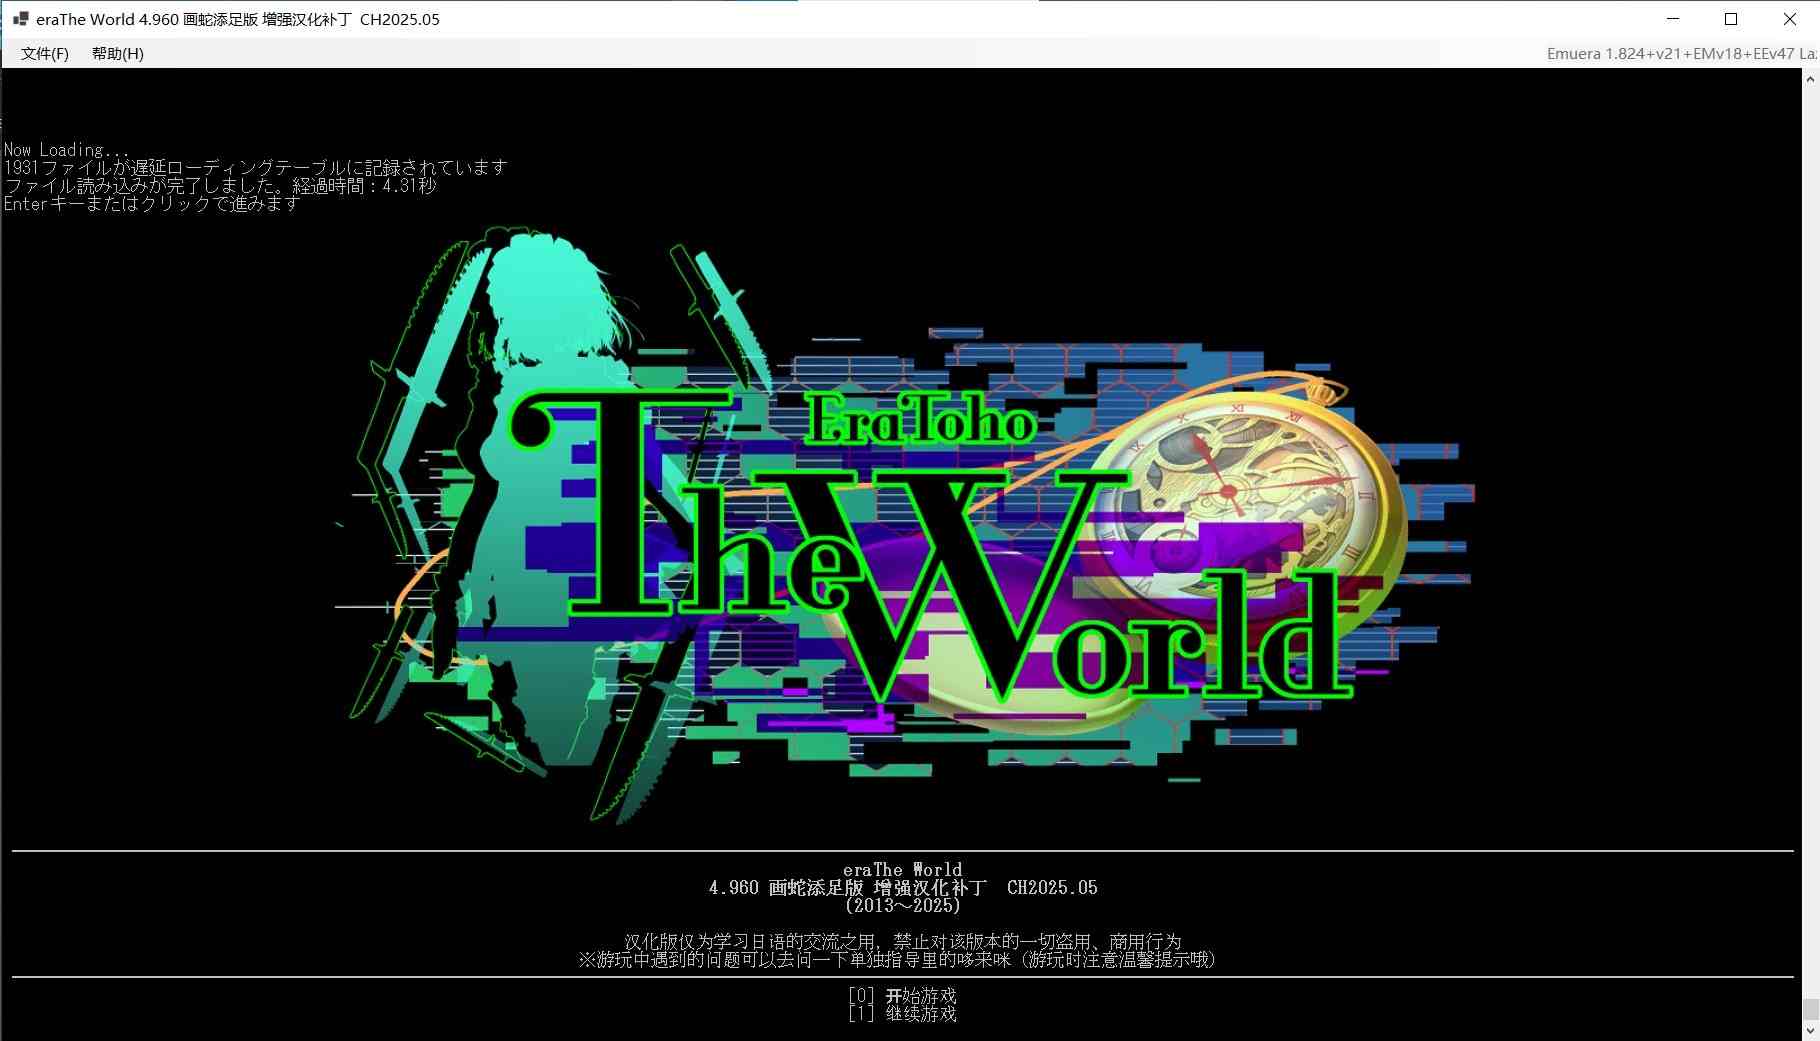Open the 文件(F) menu

point(45,54)
